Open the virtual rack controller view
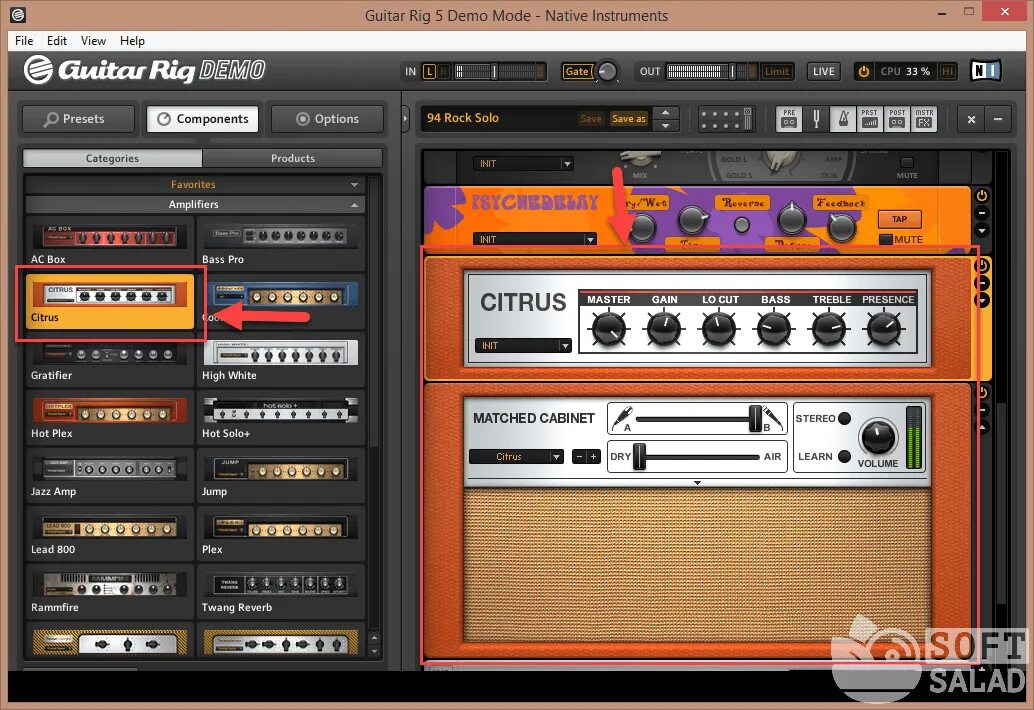The width and height of the screenshot is (1034, 710). 725,119
